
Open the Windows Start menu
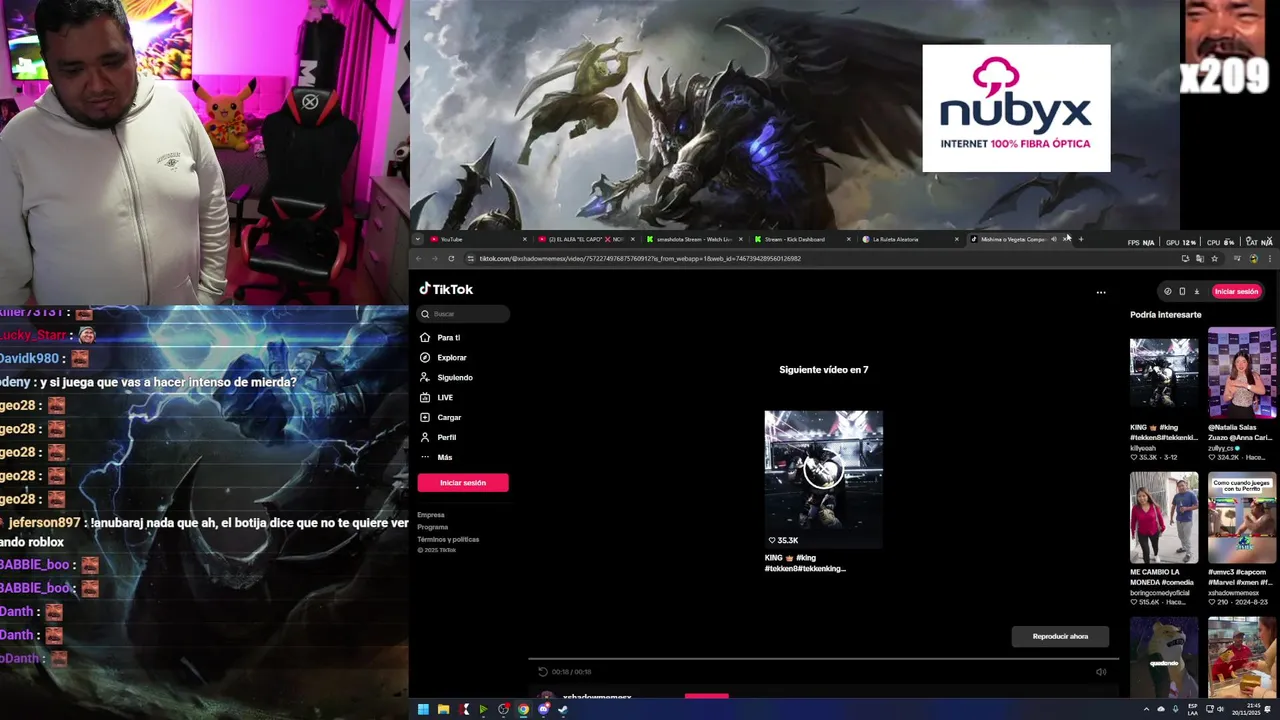(x=423, y=710)
